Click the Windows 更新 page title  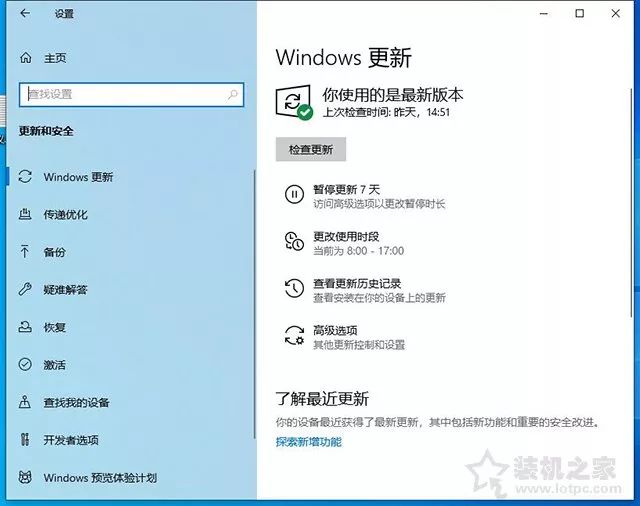[344, 57]
